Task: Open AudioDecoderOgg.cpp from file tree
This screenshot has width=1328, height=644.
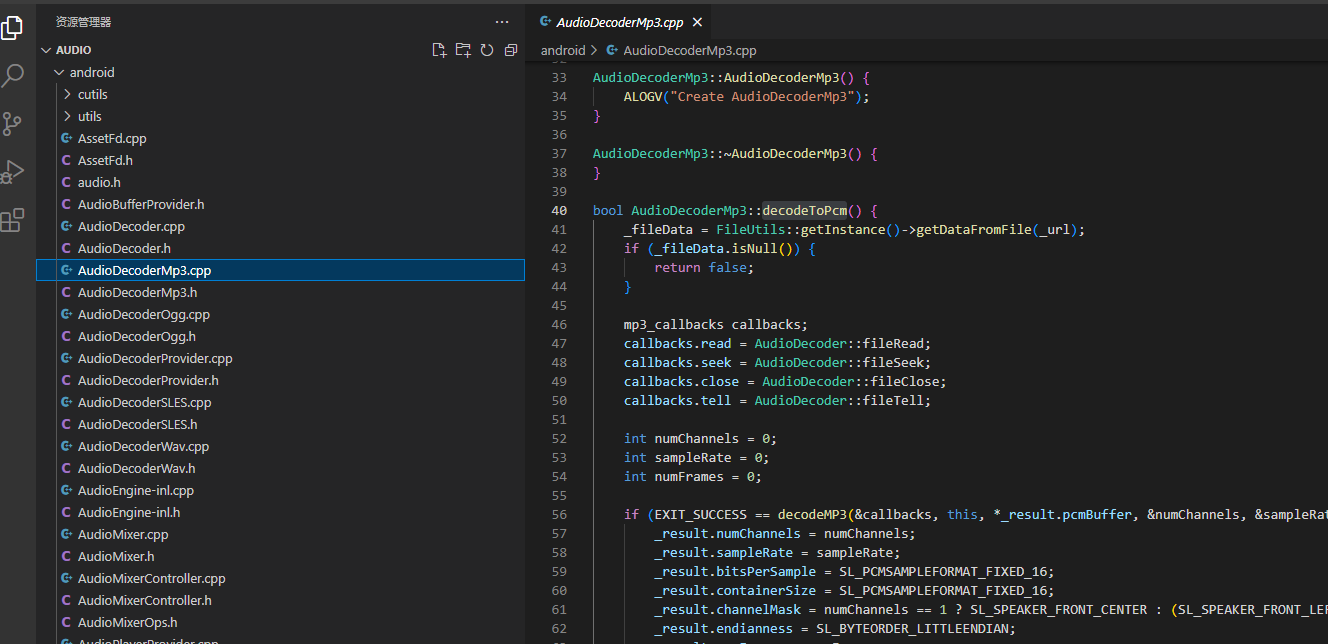Action: point(143,314)
